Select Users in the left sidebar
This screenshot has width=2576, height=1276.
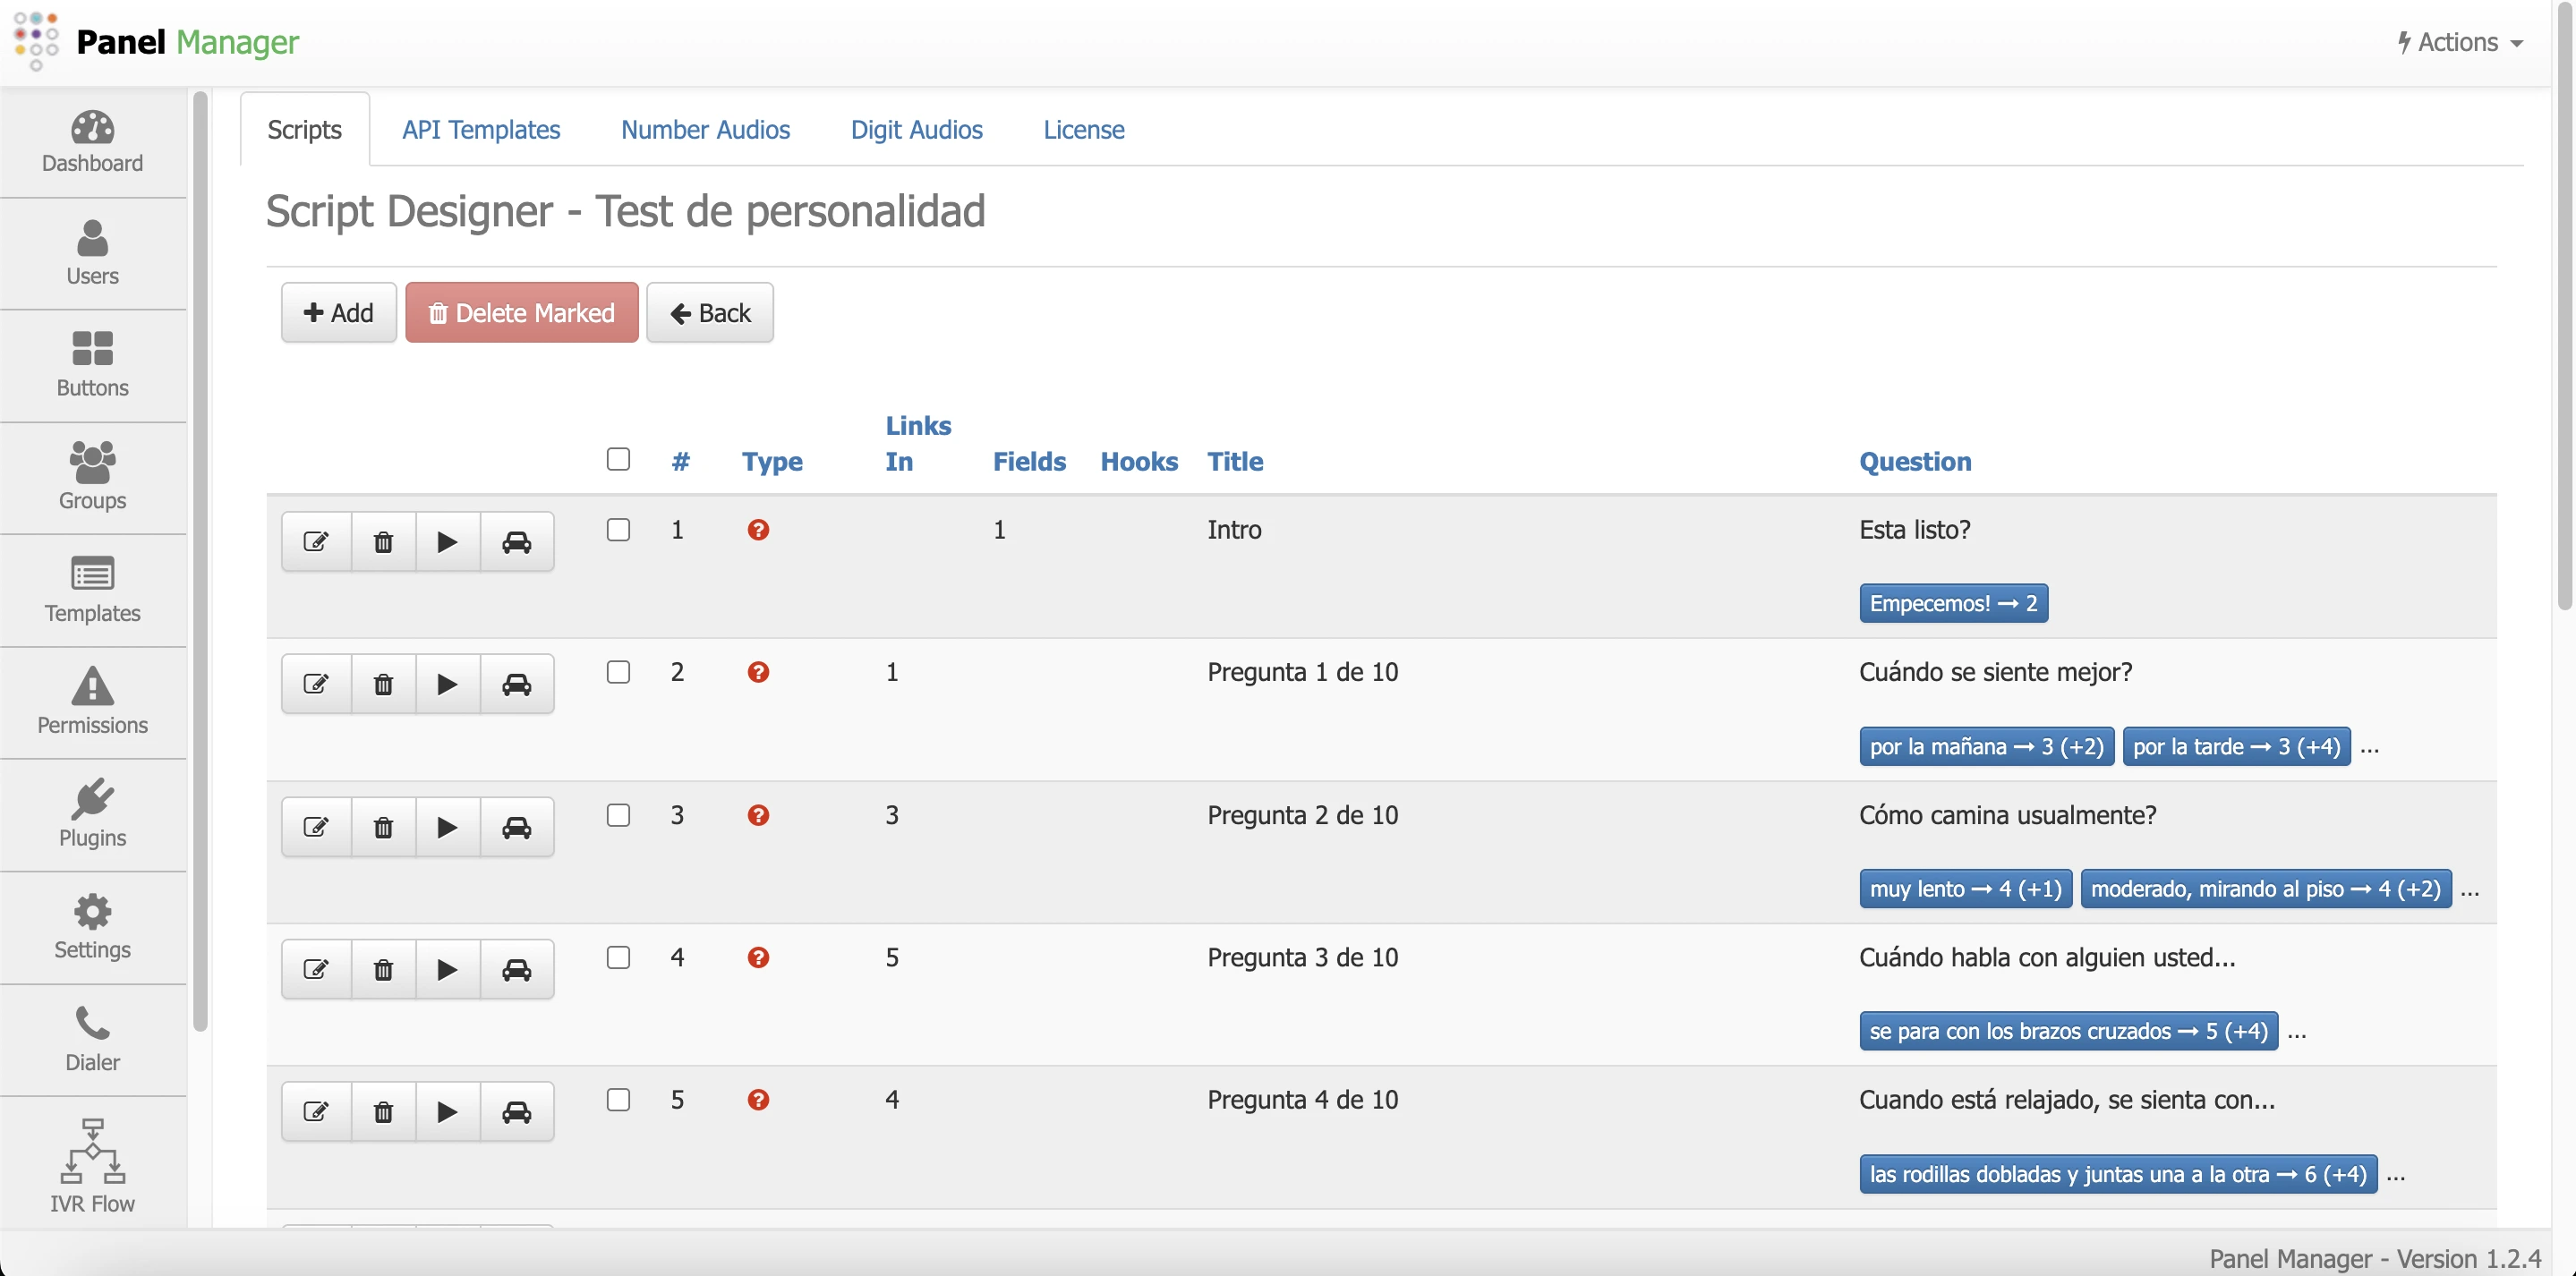(92, 253)
